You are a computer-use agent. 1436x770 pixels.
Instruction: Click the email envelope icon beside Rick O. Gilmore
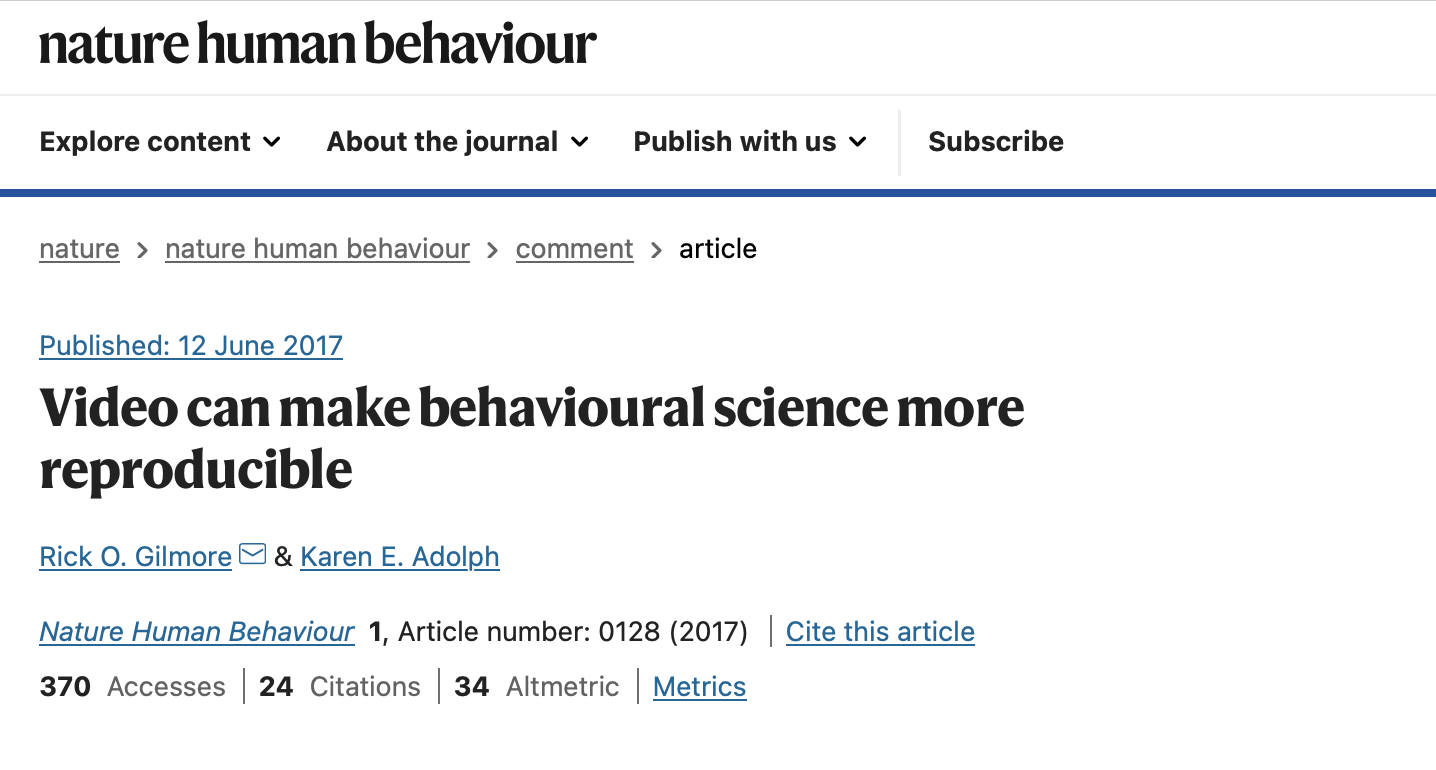click(253, 554)
